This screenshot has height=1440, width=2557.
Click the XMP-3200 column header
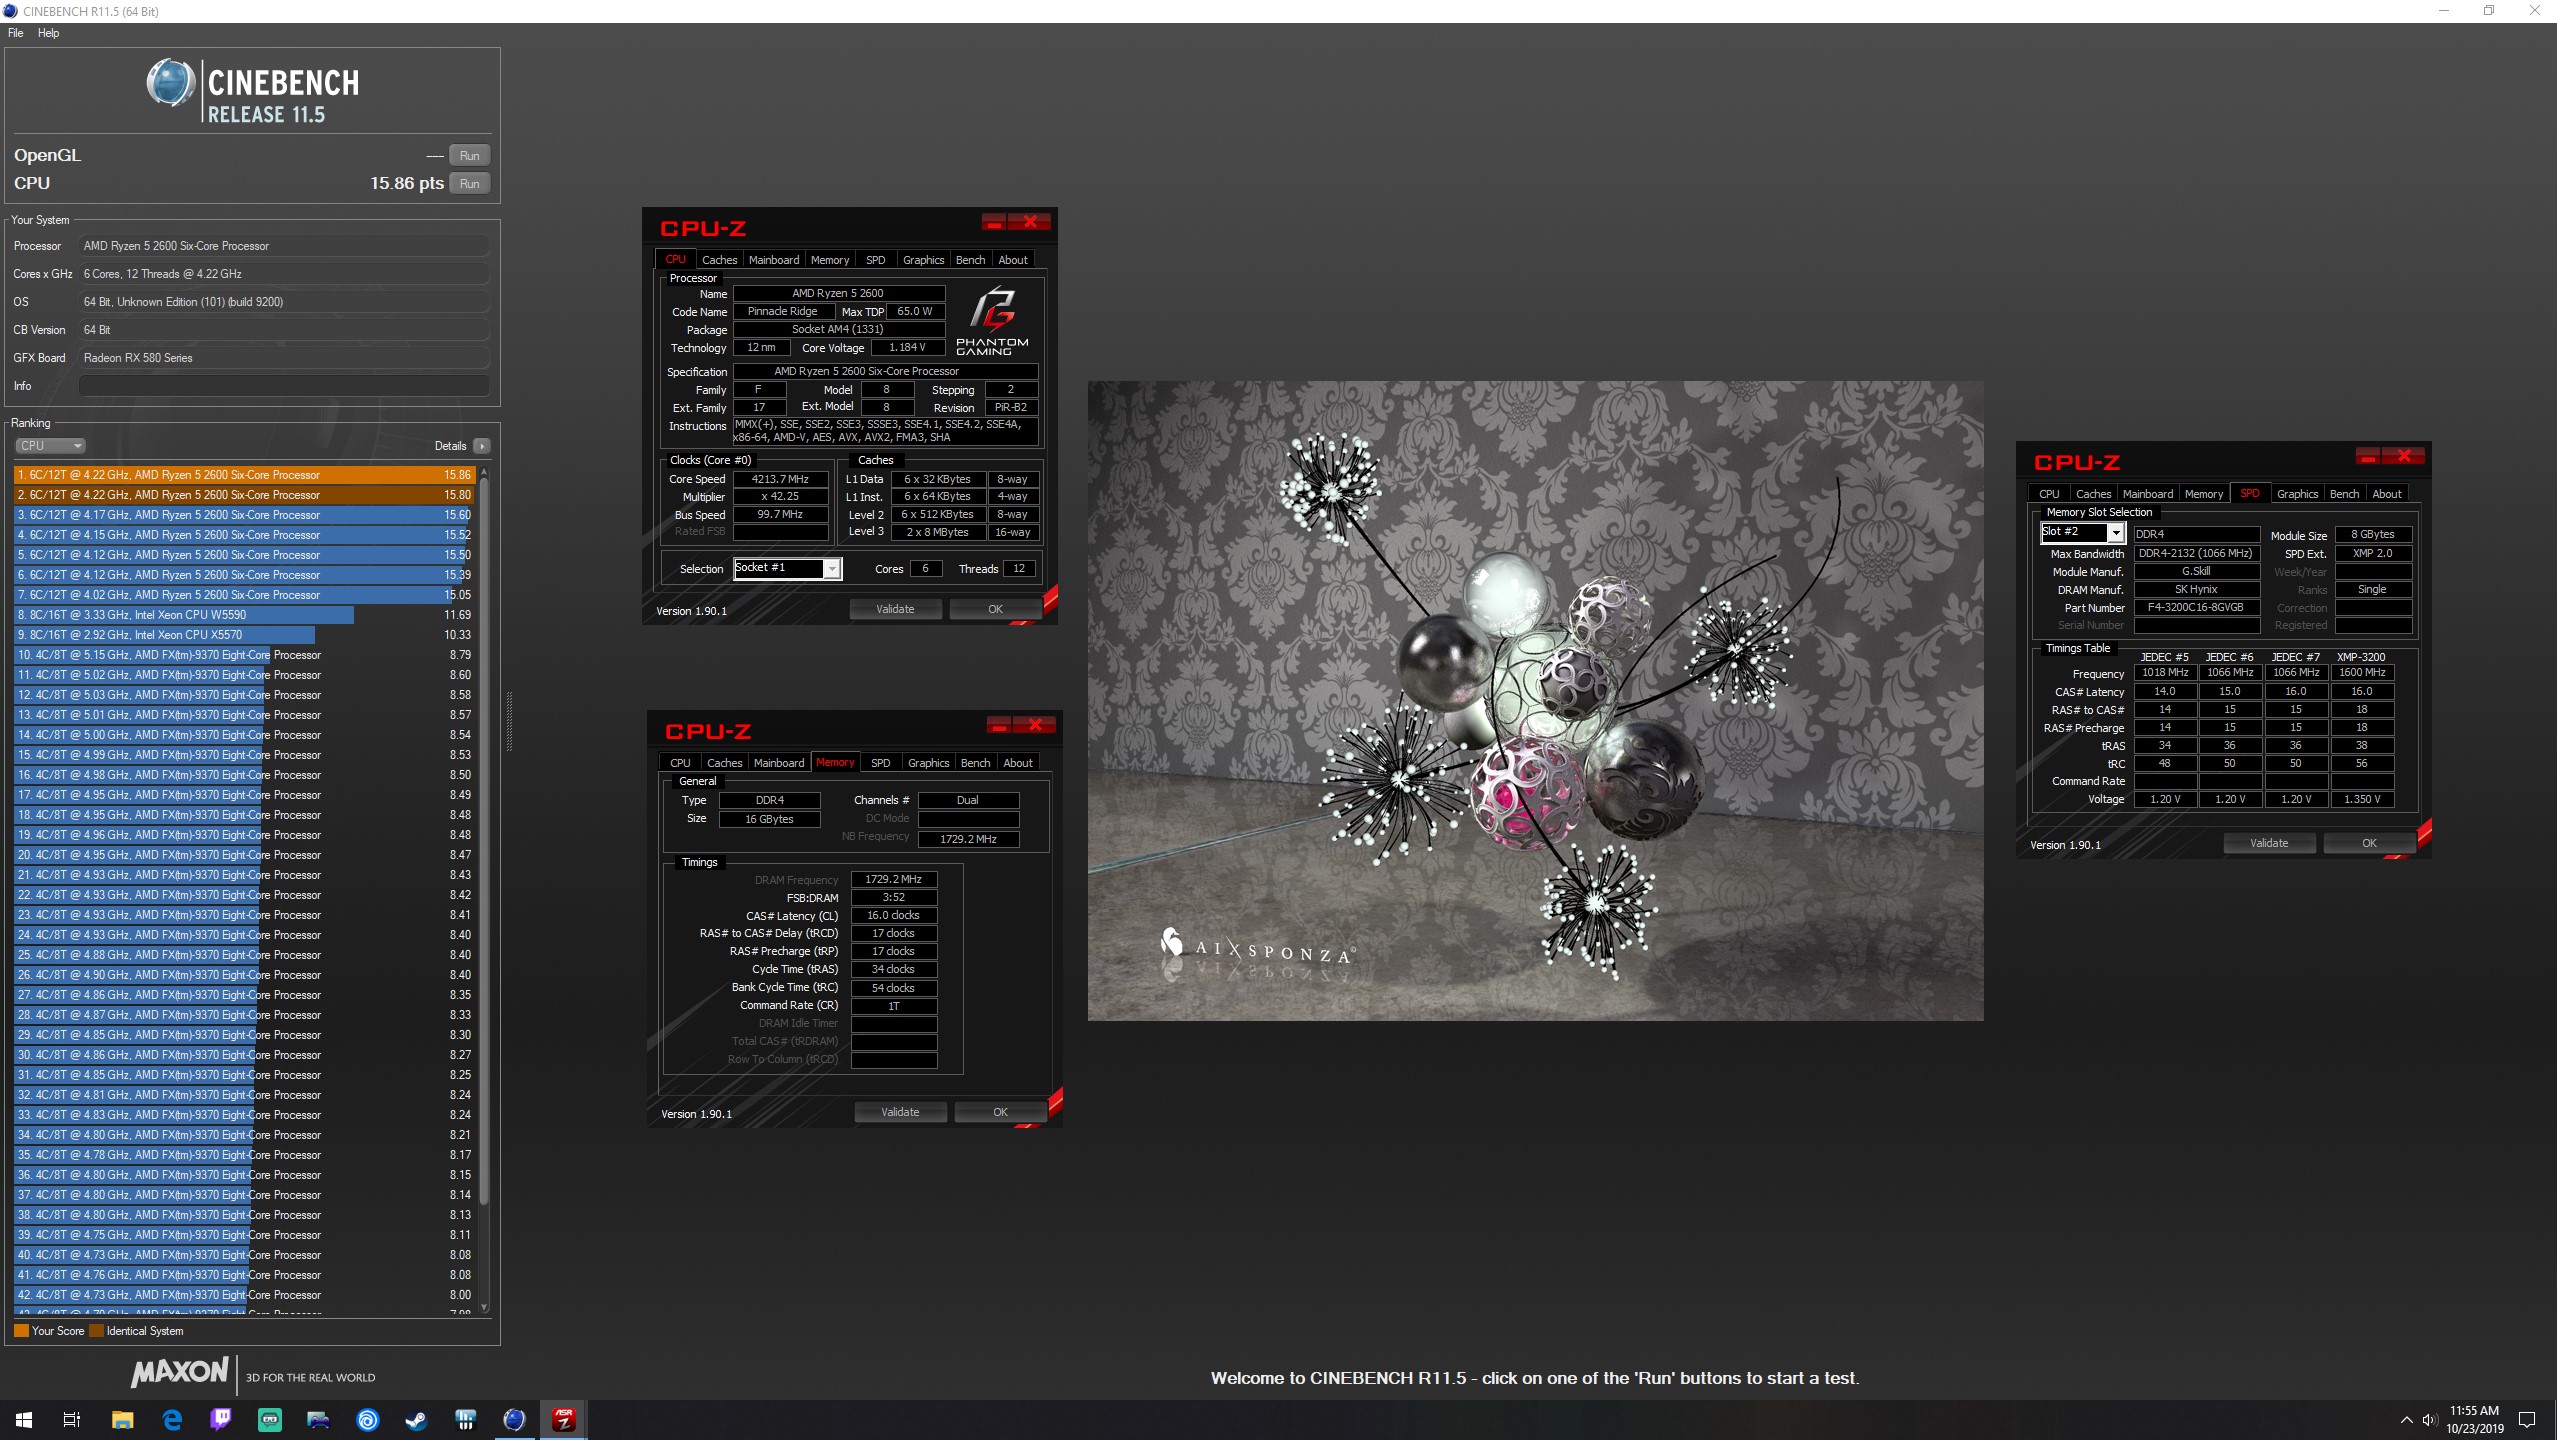2361,657
